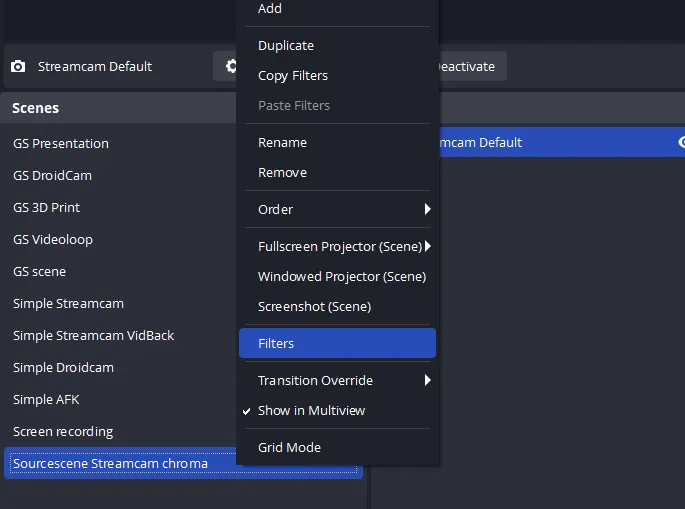Select the Screen recording scene

tap(63, 432)
